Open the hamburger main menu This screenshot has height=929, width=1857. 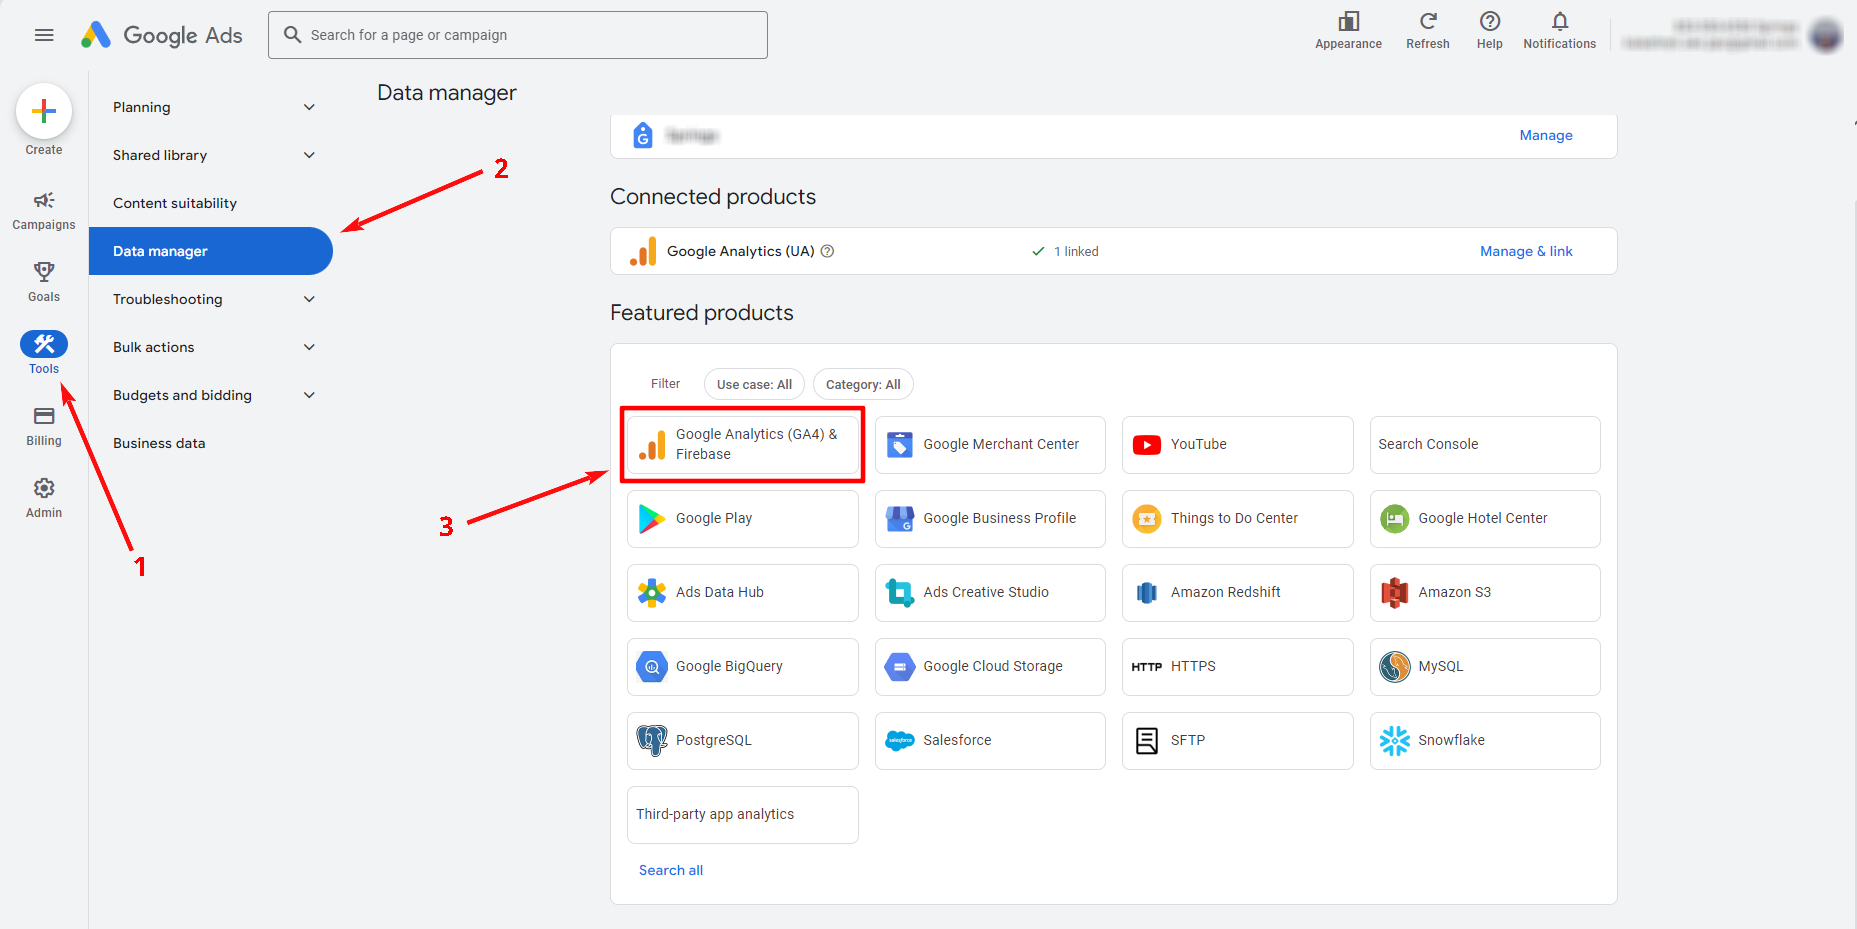point(44,35)
